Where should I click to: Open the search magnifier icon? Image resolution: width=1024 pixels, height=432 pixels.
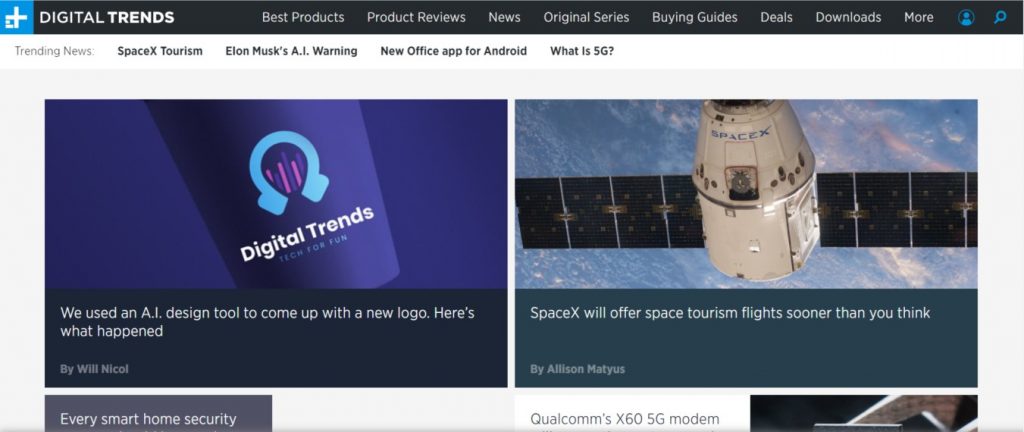coord(1000,18)
